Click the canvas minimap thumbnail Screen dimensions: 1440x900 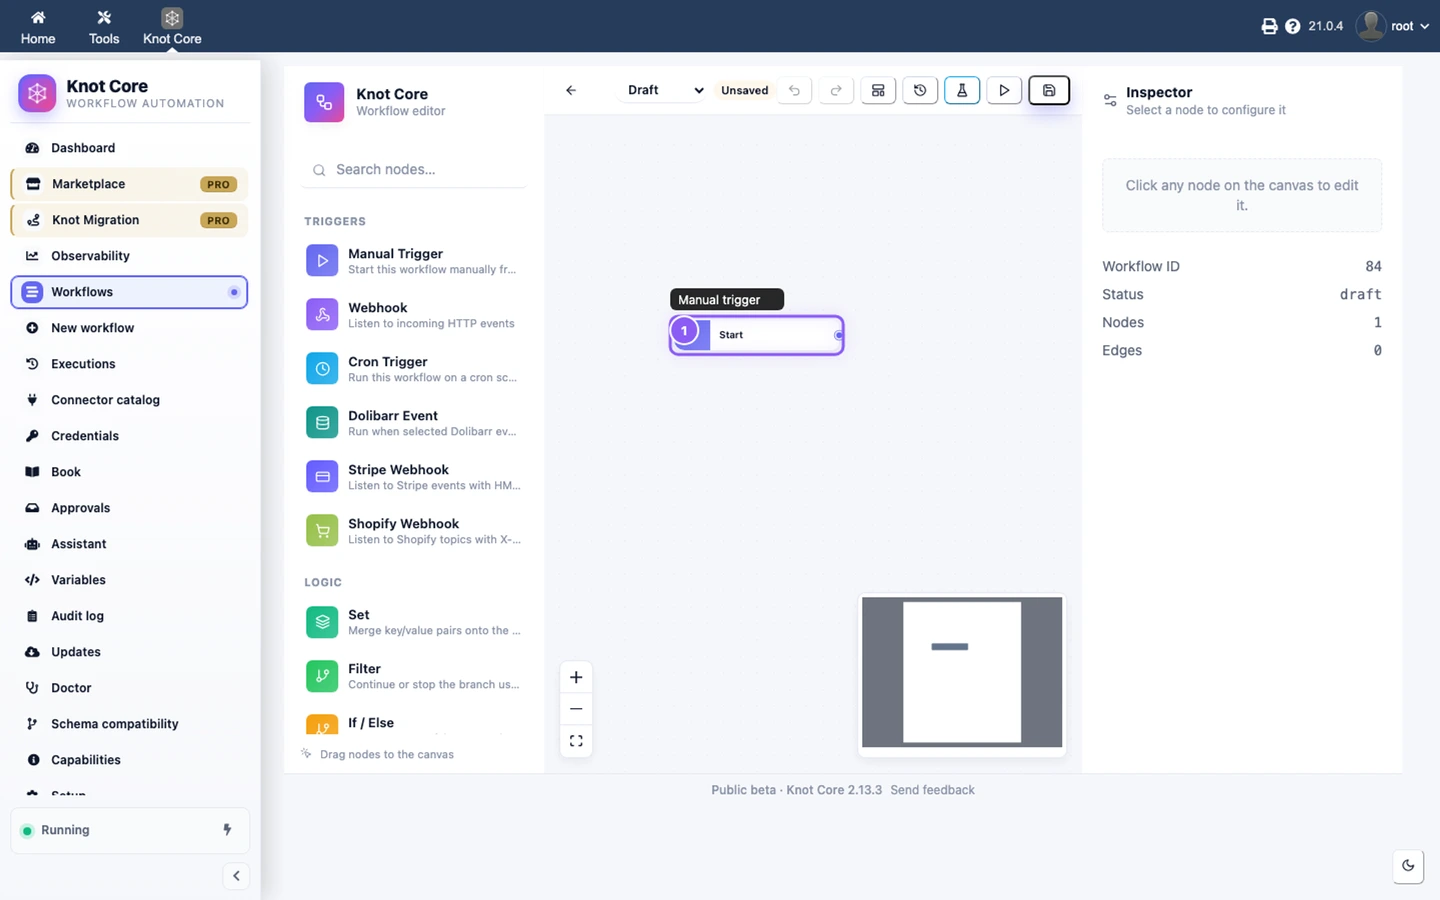[x=962, y=672]
